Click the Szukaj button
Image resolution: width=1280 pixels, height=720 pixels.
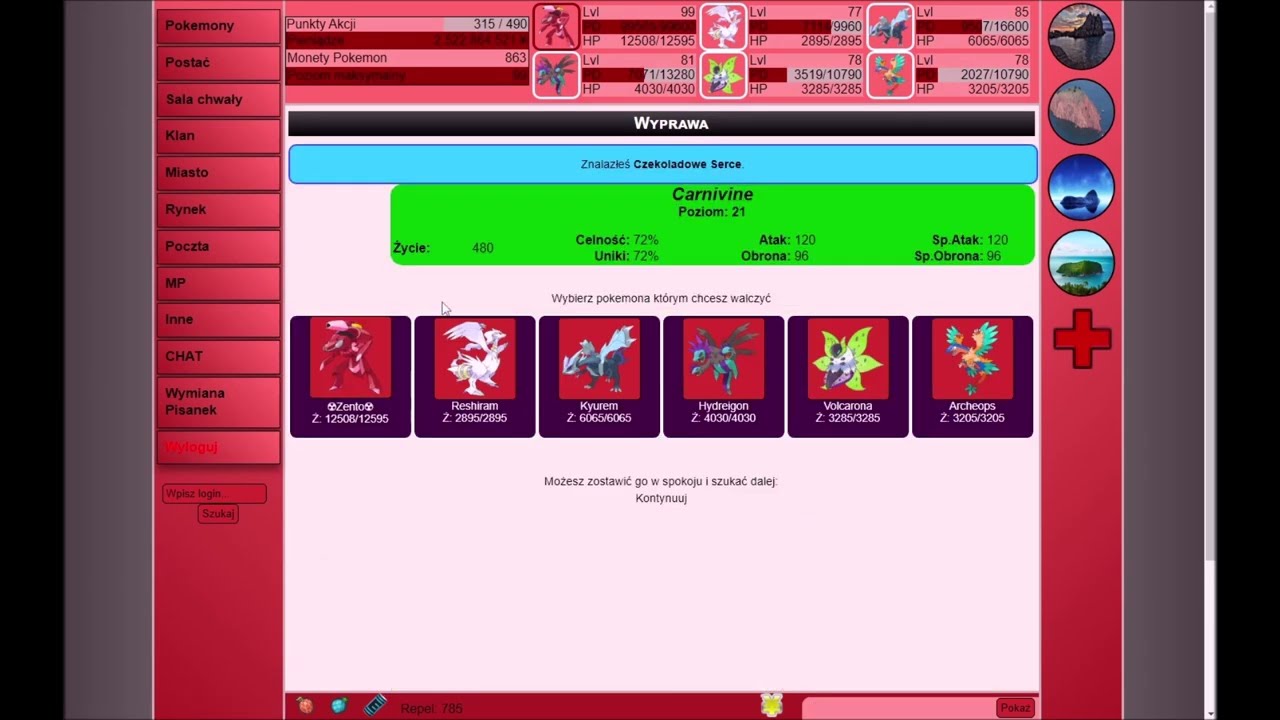tap(218, 514)
